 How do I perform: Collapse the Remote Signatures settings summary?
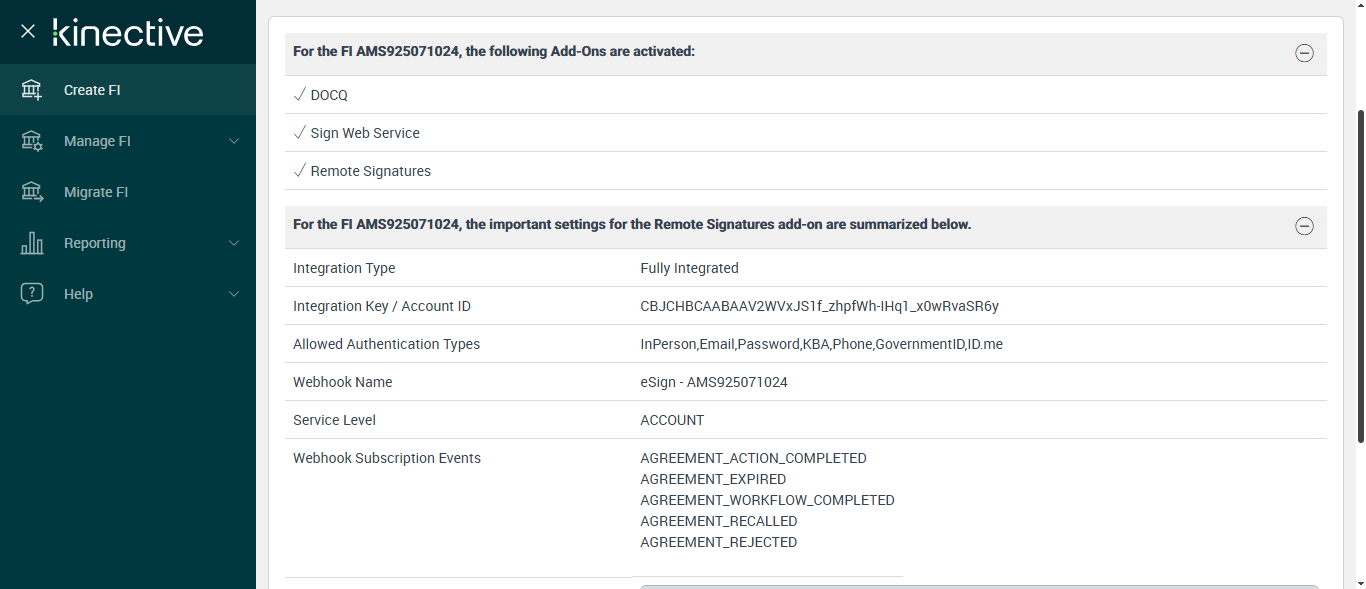[1304, 226]
